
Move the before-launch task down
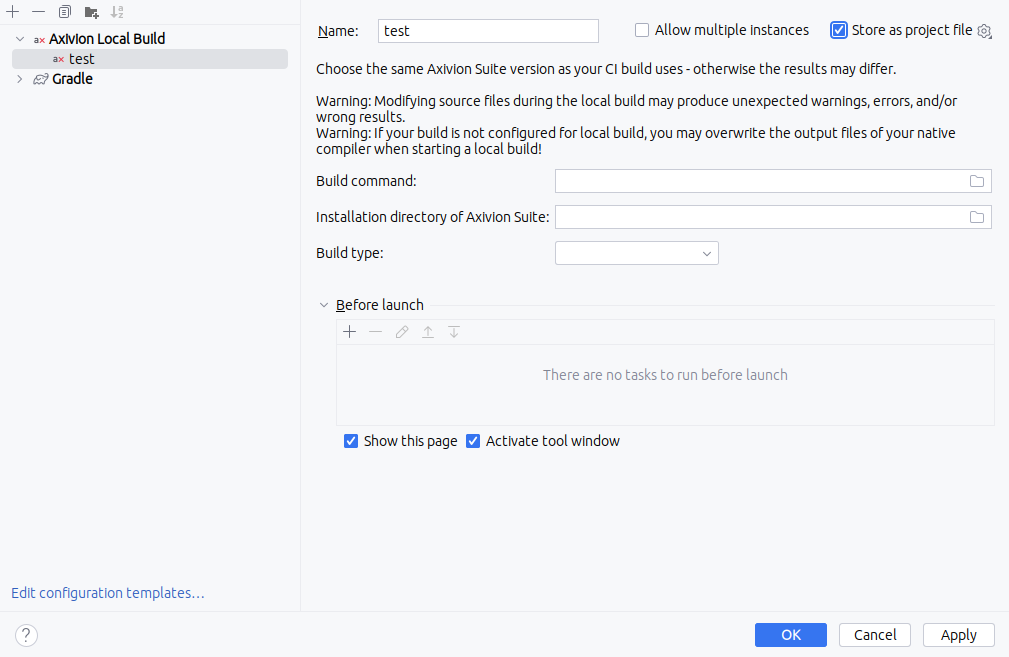(454, 332)
